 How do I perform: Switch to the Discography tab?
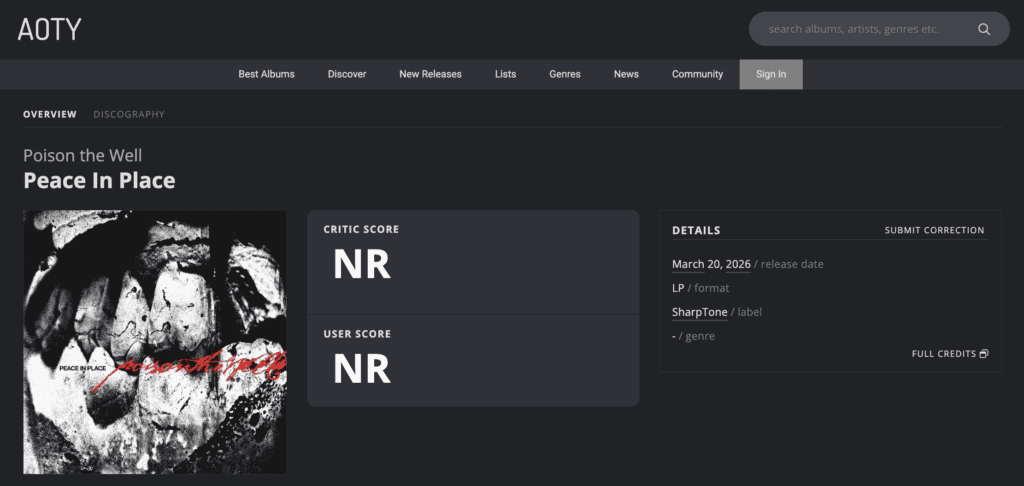(129, 114)
